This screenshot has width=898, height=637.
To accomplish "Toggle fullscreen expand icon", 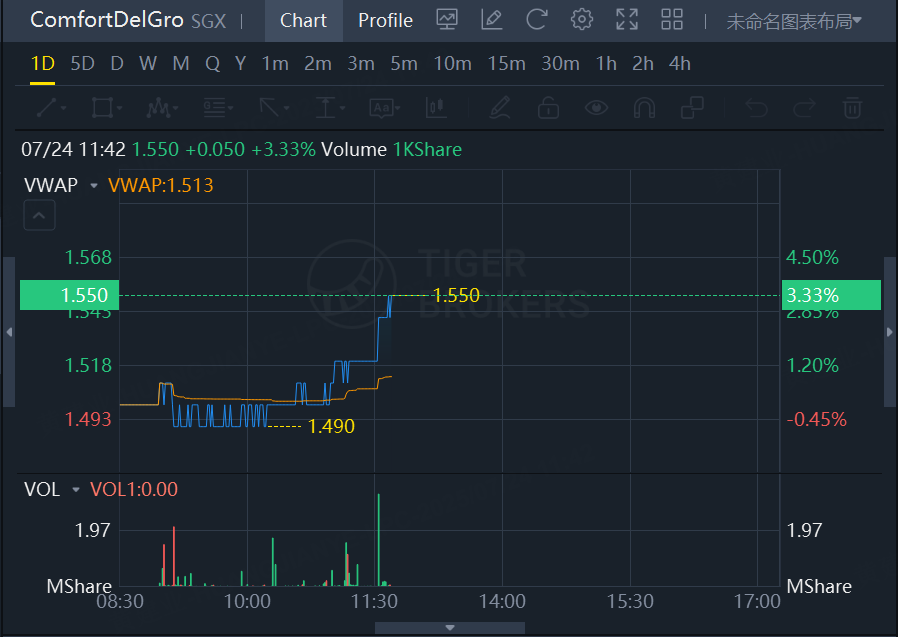I will coord(627,20).
